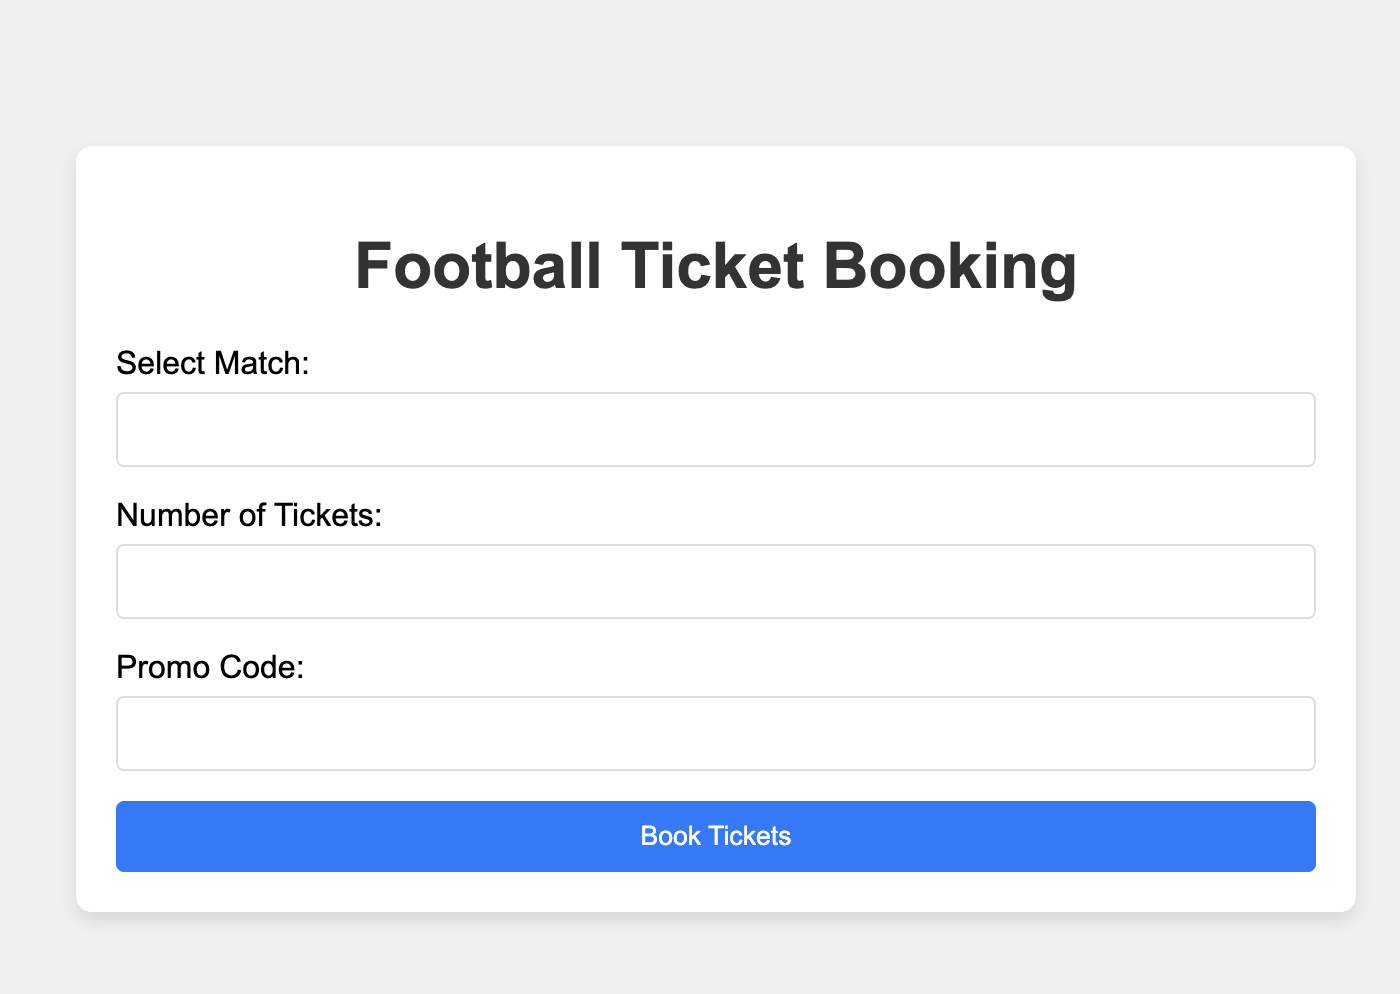
Task: Focus the Number of Tickets field
Action: click(715, 581)
